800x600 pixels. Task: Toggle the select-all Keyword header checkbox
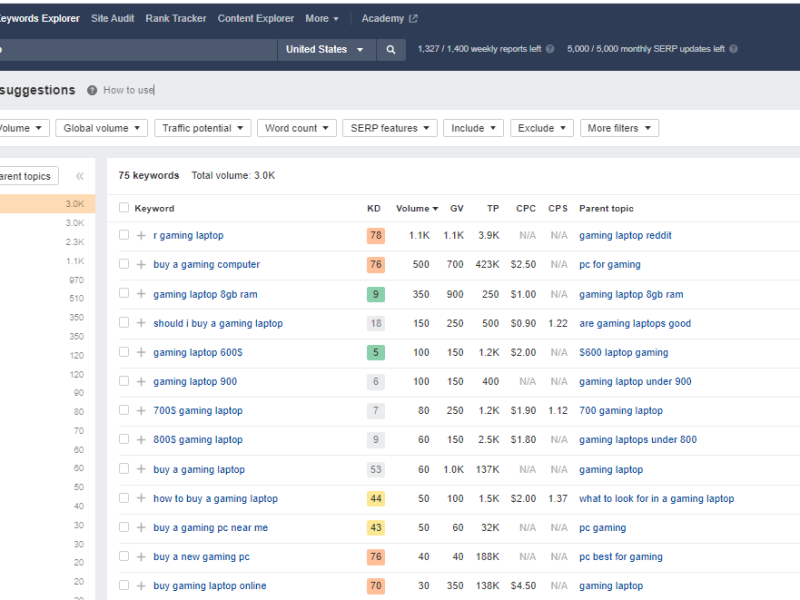[124, 208]
